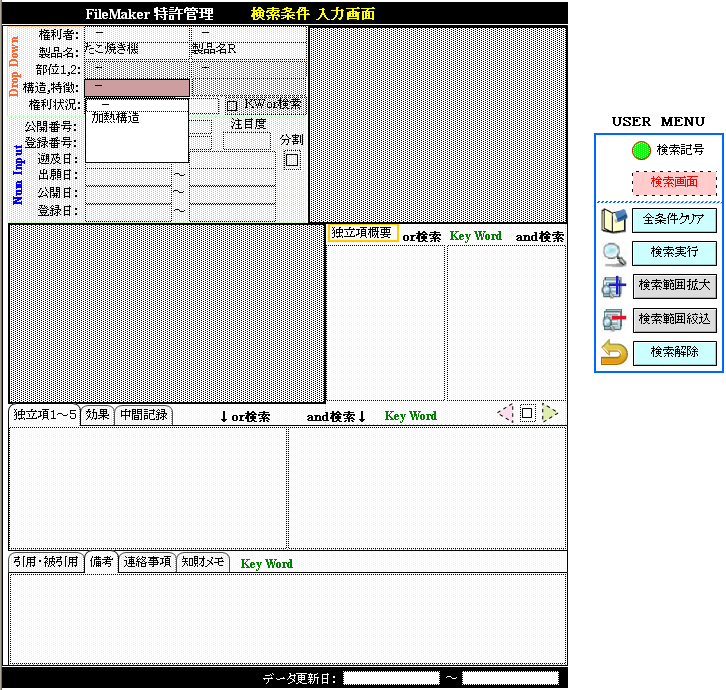Open the second 部位1,2 dropdown
726x690 pixels.
[x=248, y=69]
